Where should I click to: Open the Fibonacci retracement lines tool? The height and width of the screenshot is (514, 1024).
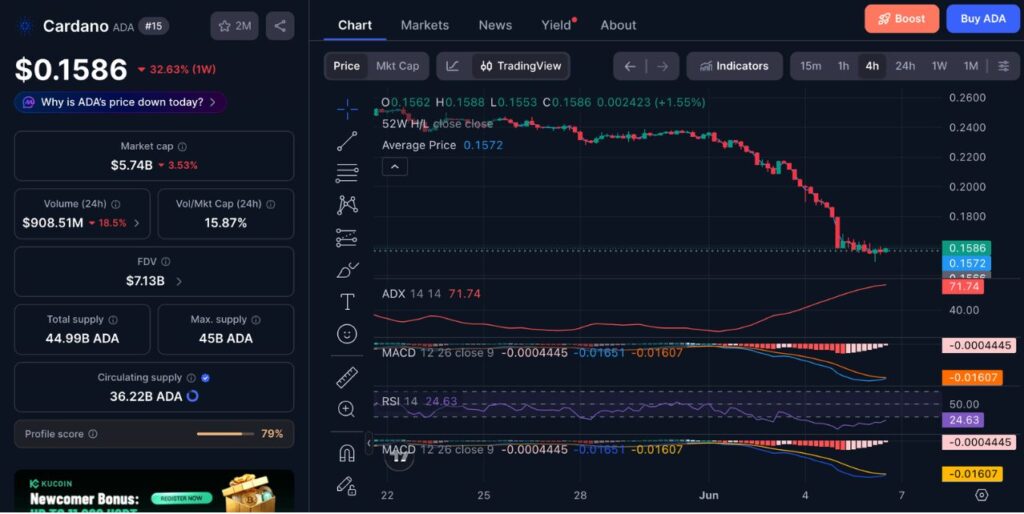pyautogui.click(x=347, y=173)
